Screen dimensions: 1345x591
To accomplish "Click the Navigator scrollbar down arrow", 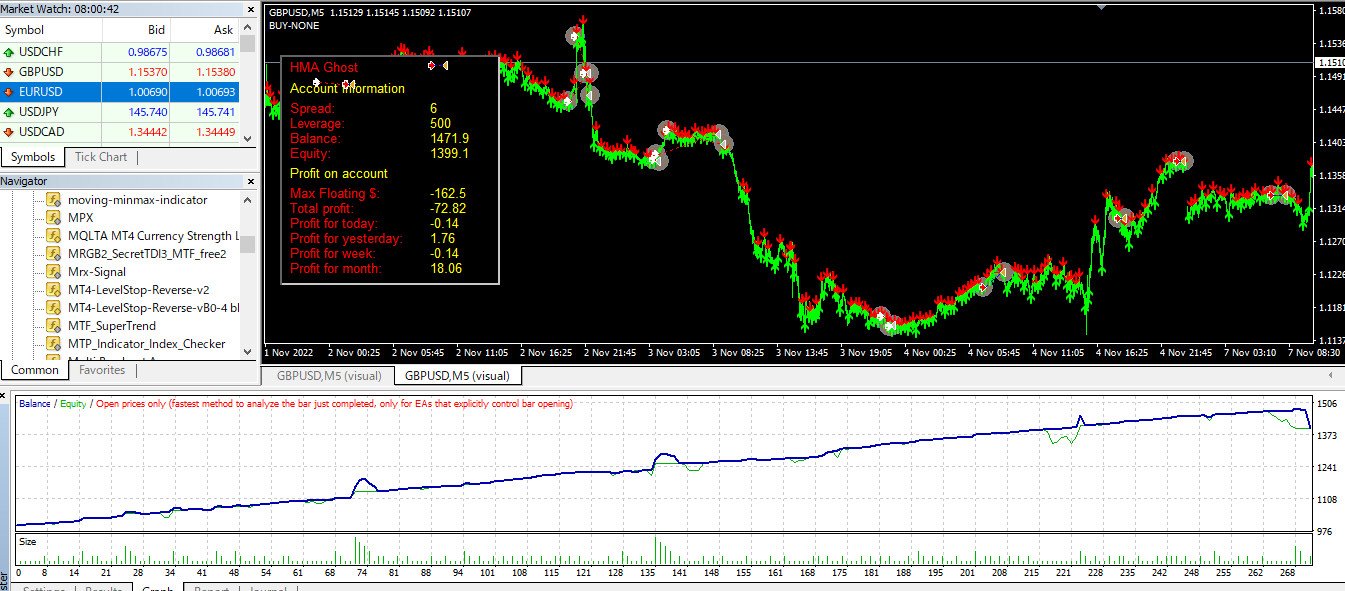I will click(247, 352).
